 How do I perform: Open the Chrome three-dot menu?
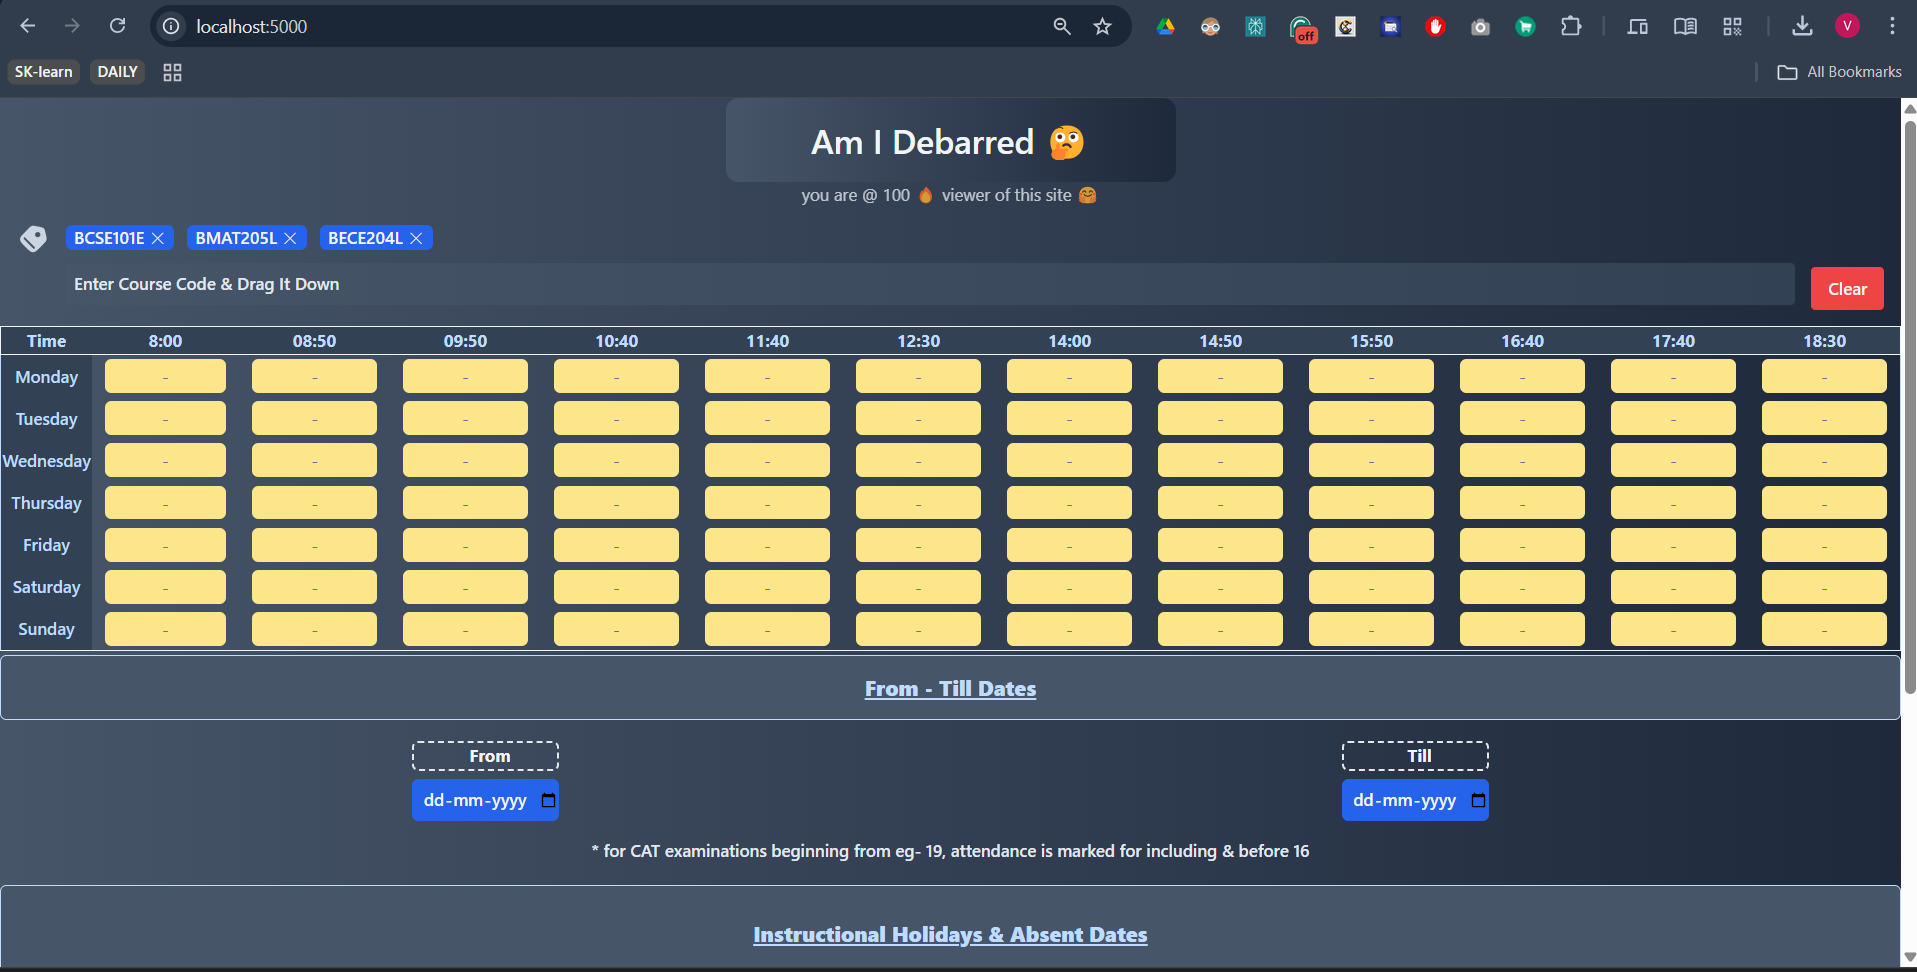click(1892, 26)
